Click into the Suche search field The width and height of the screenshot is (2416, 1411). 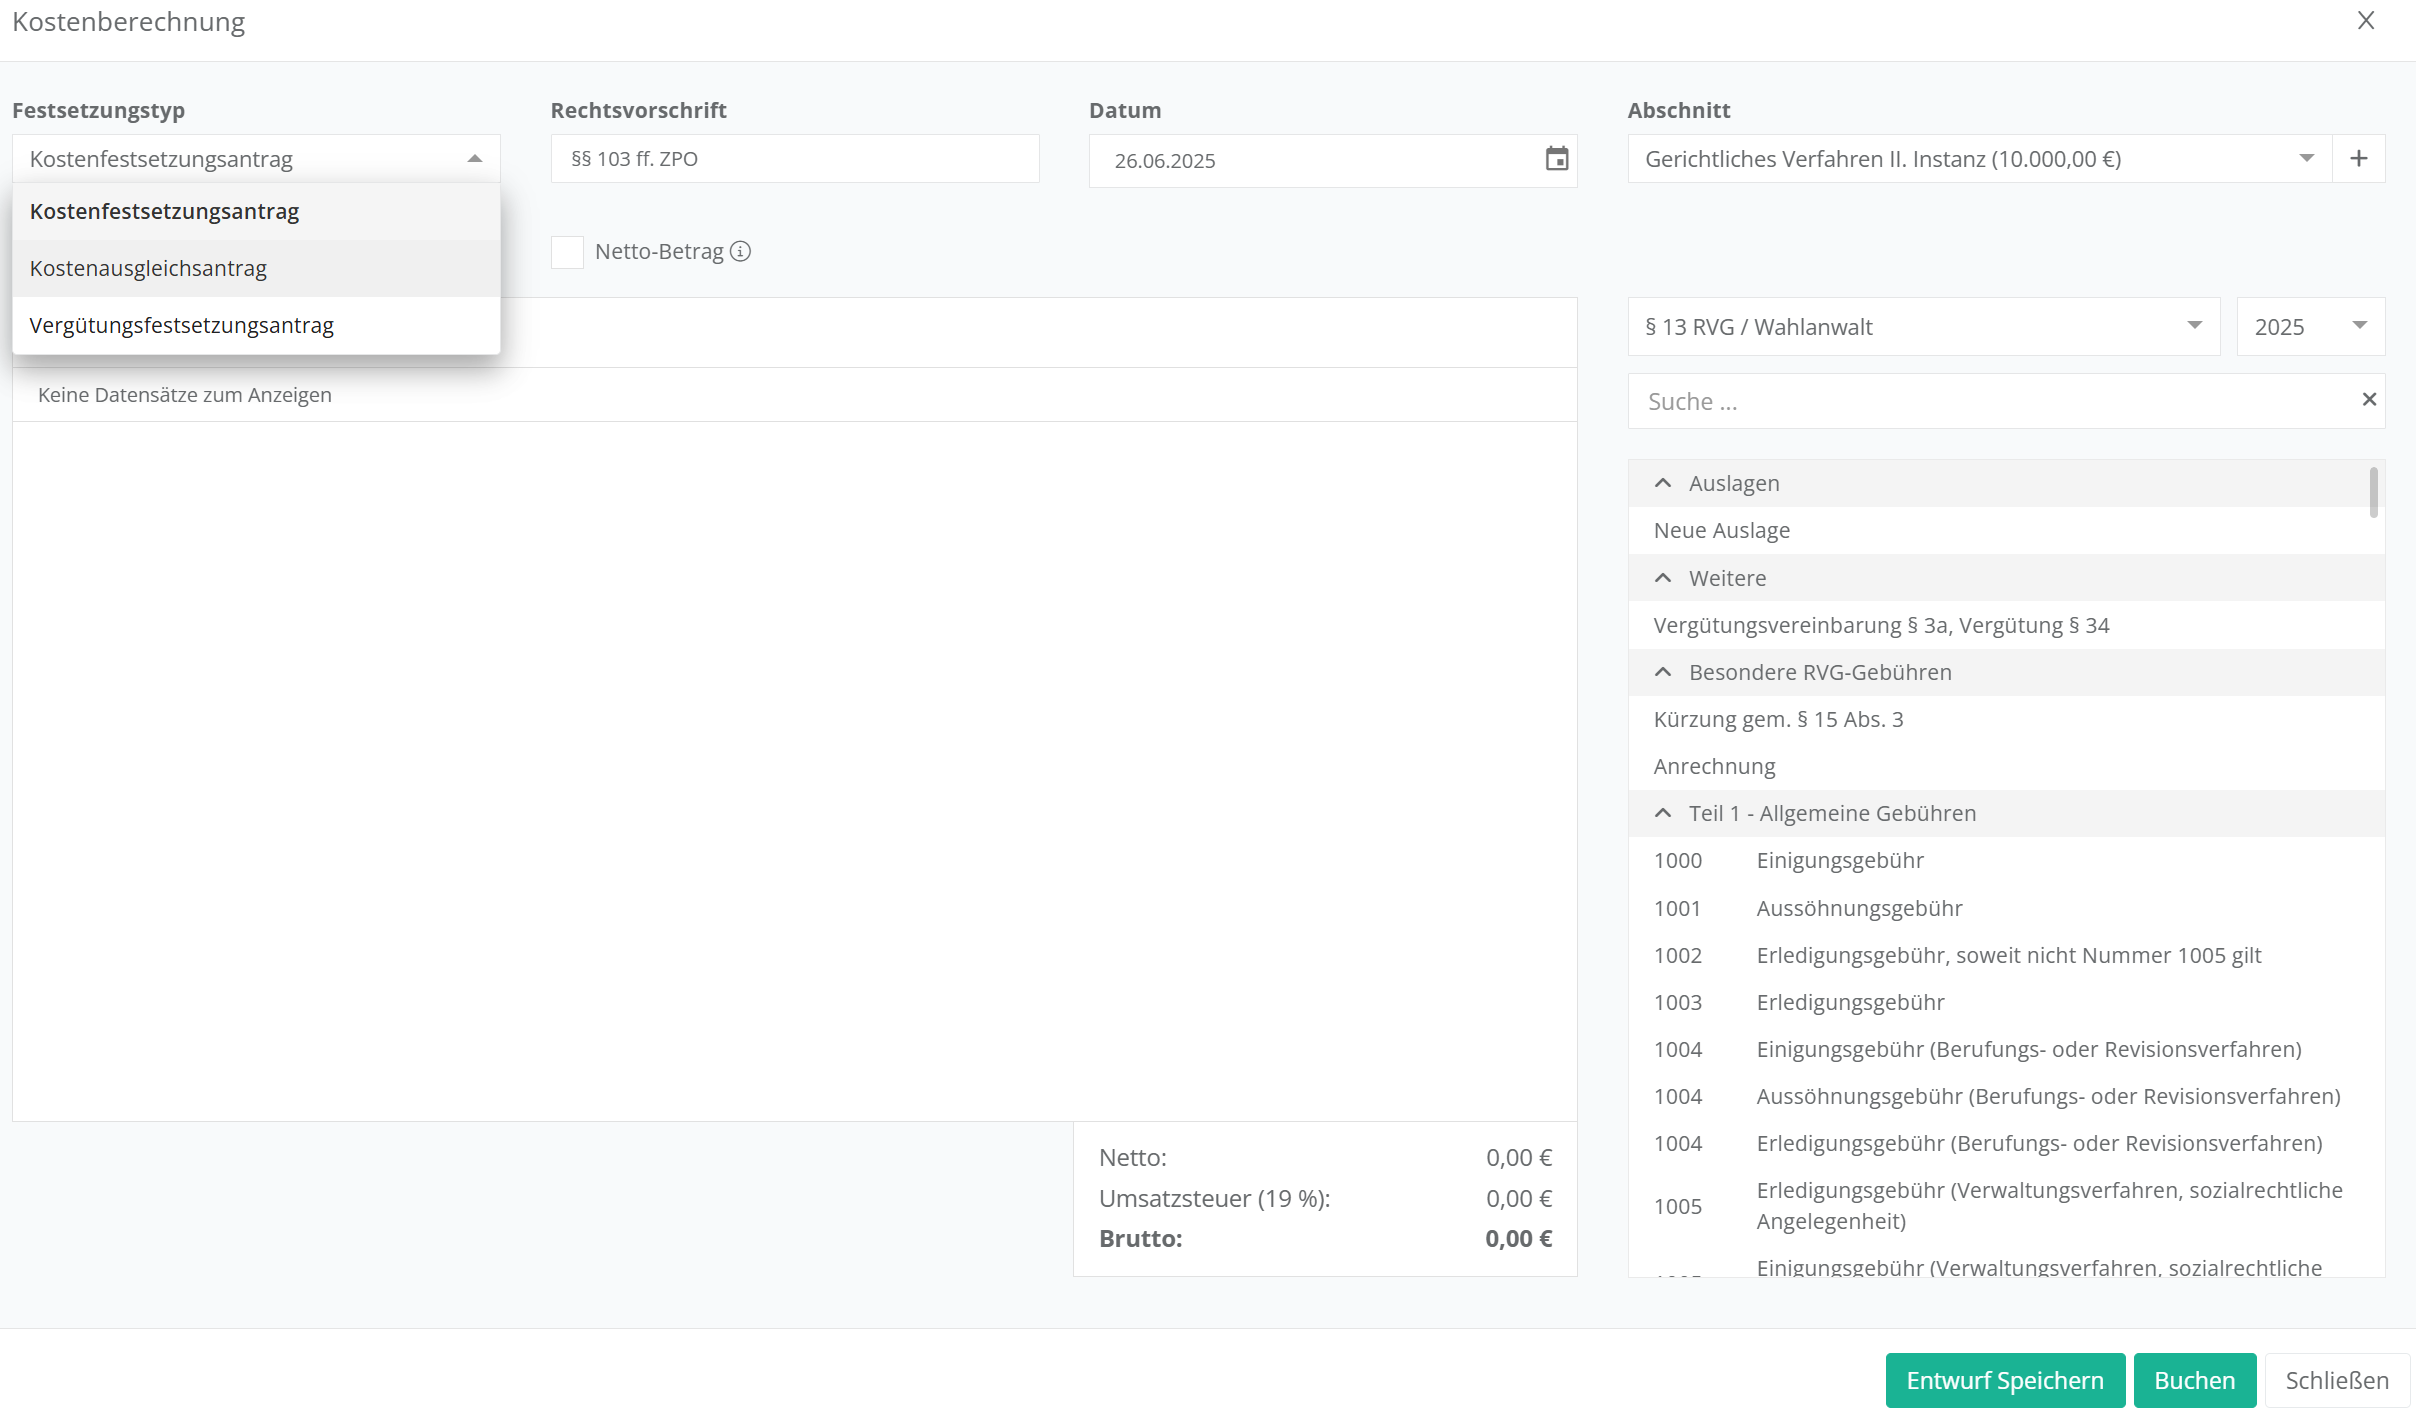(x=1990, y=402)
